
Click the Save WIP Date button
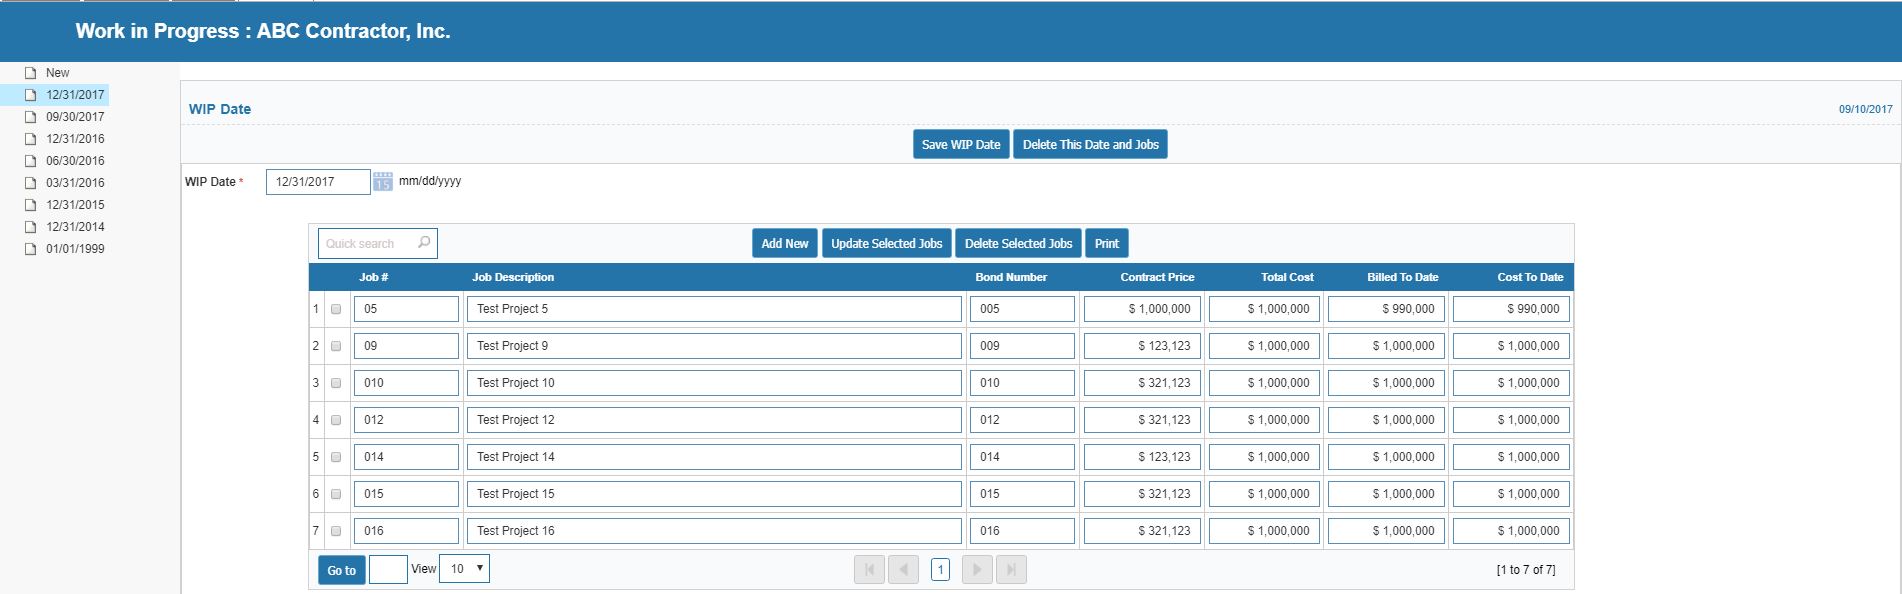960,145
